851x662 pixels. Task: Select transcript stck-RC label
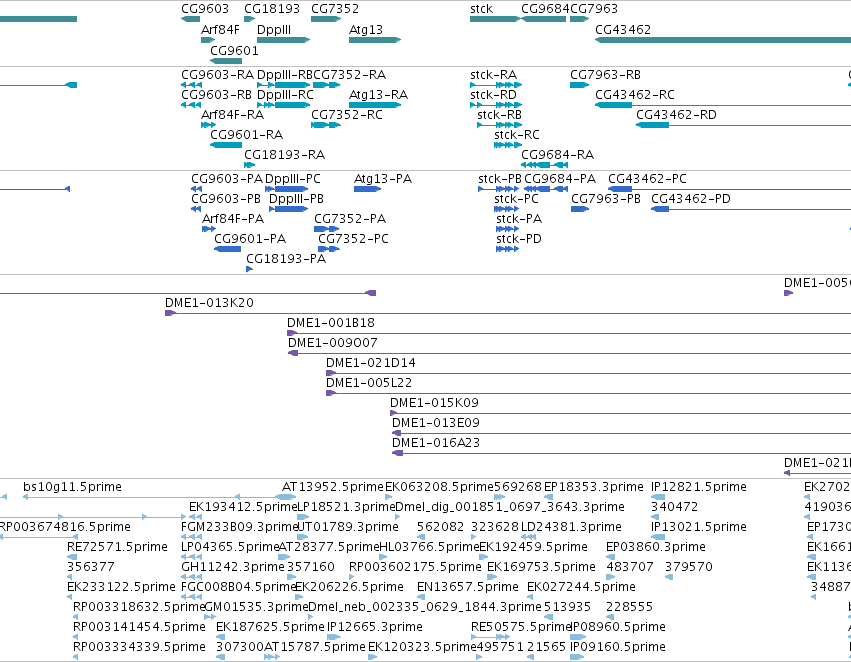(x=516, y=135)
